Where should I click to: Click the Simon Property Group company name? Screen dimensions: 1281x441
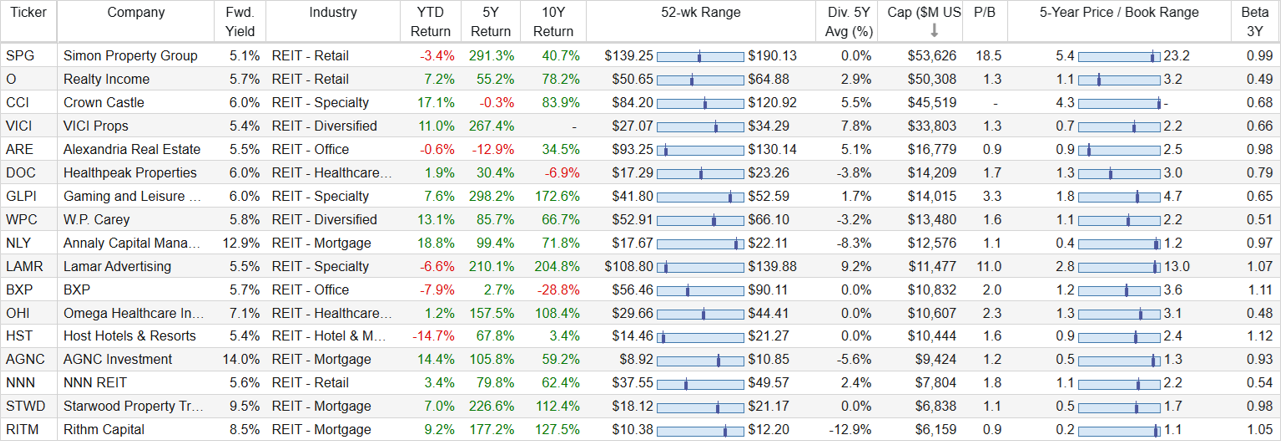pyautogui.click(x=130, y=56)
